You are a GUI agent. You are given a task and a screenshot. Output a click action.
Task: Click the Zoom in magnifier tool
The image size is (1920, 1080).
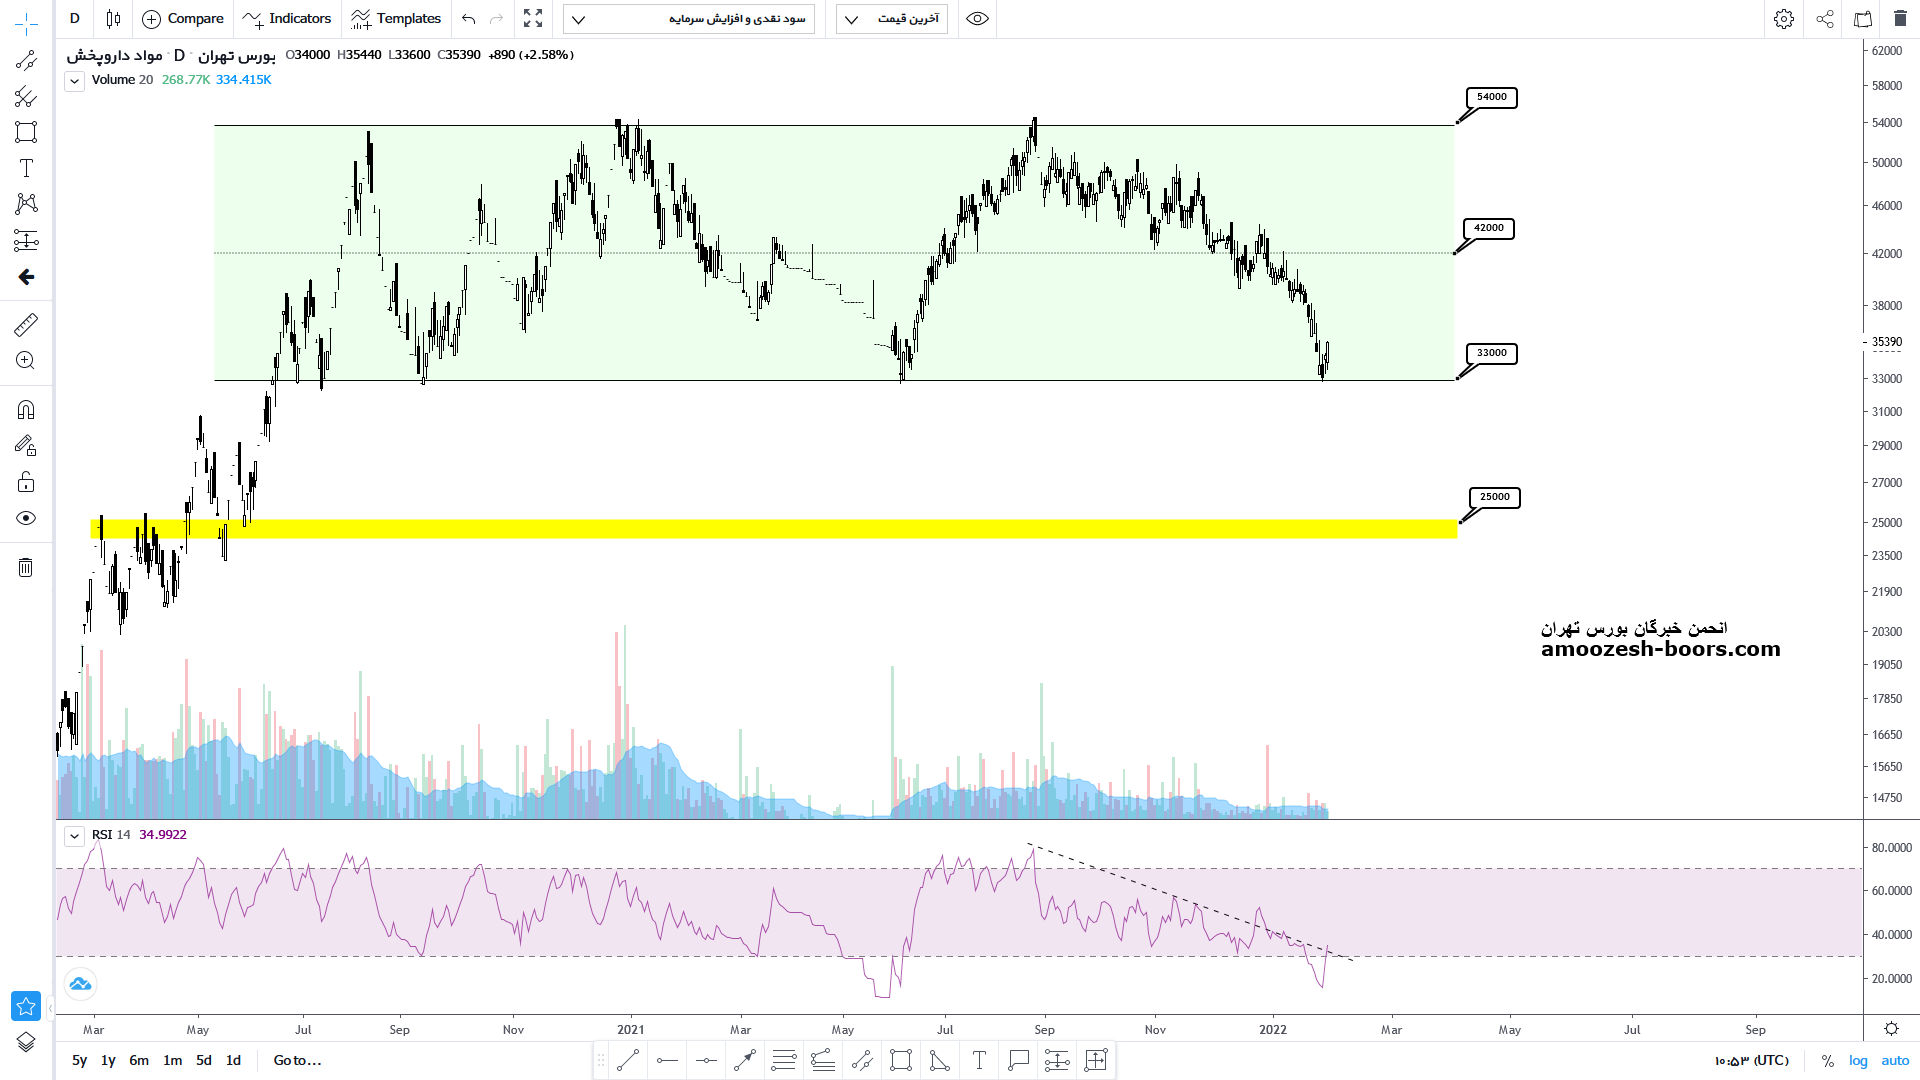pos(26,361)
